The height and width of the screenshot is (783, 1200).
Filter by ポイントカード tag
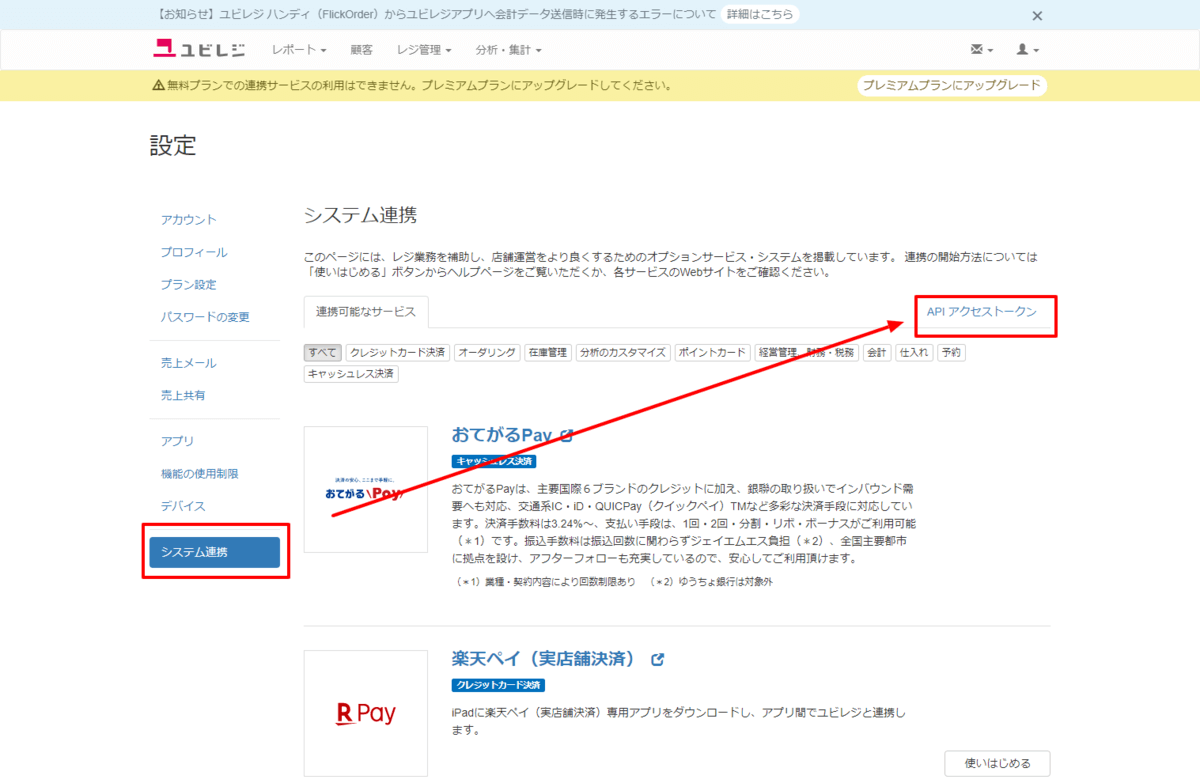[x=712, y=353]
